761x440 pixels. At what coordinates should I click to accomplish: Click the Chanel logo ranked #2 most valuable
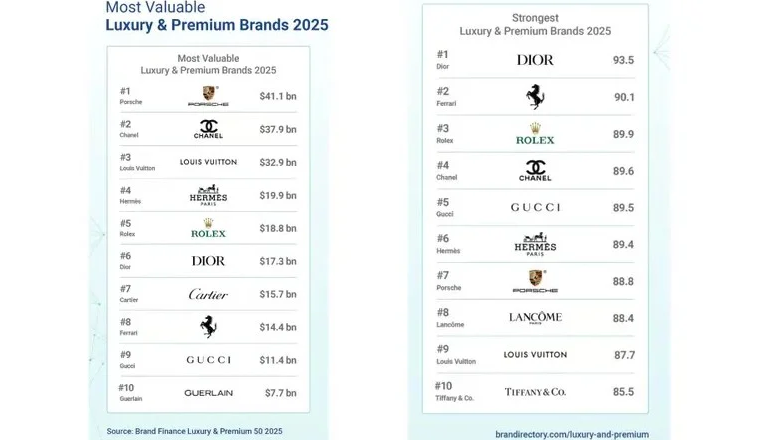208,129
